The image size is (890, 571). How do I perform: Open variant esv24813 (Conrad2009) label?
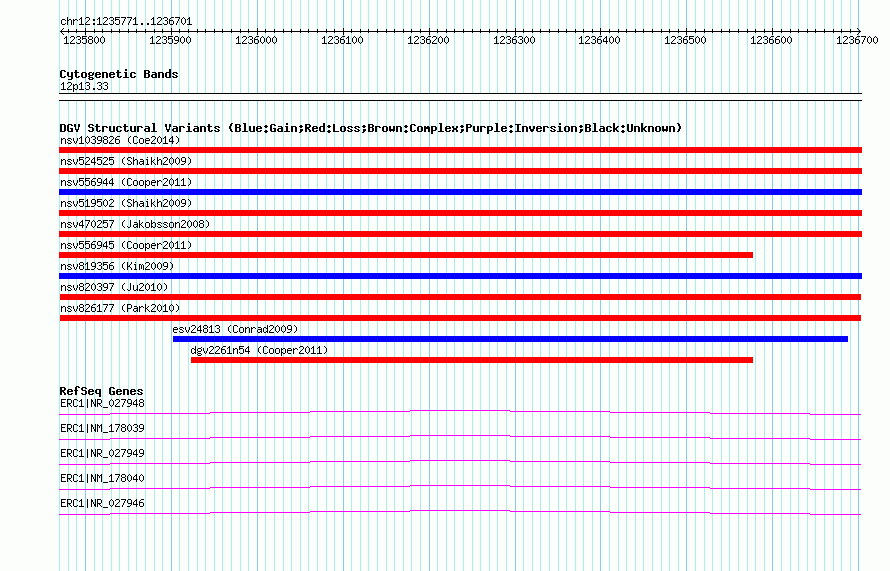coord(235,329)
